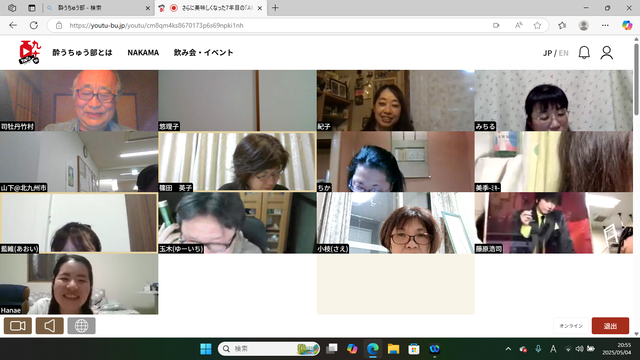Open Copilot sidebar icon
Image resolution: width=640 pixels, height=360 pixels.
[627, 25]
